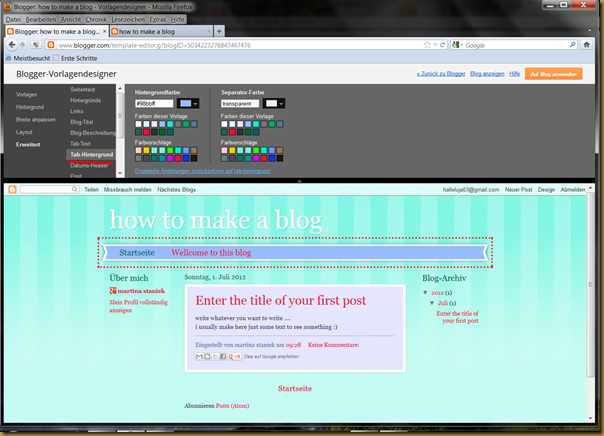
Task: Click the orange Blogger logo in the preview navbar
Action: click(13, 189)
